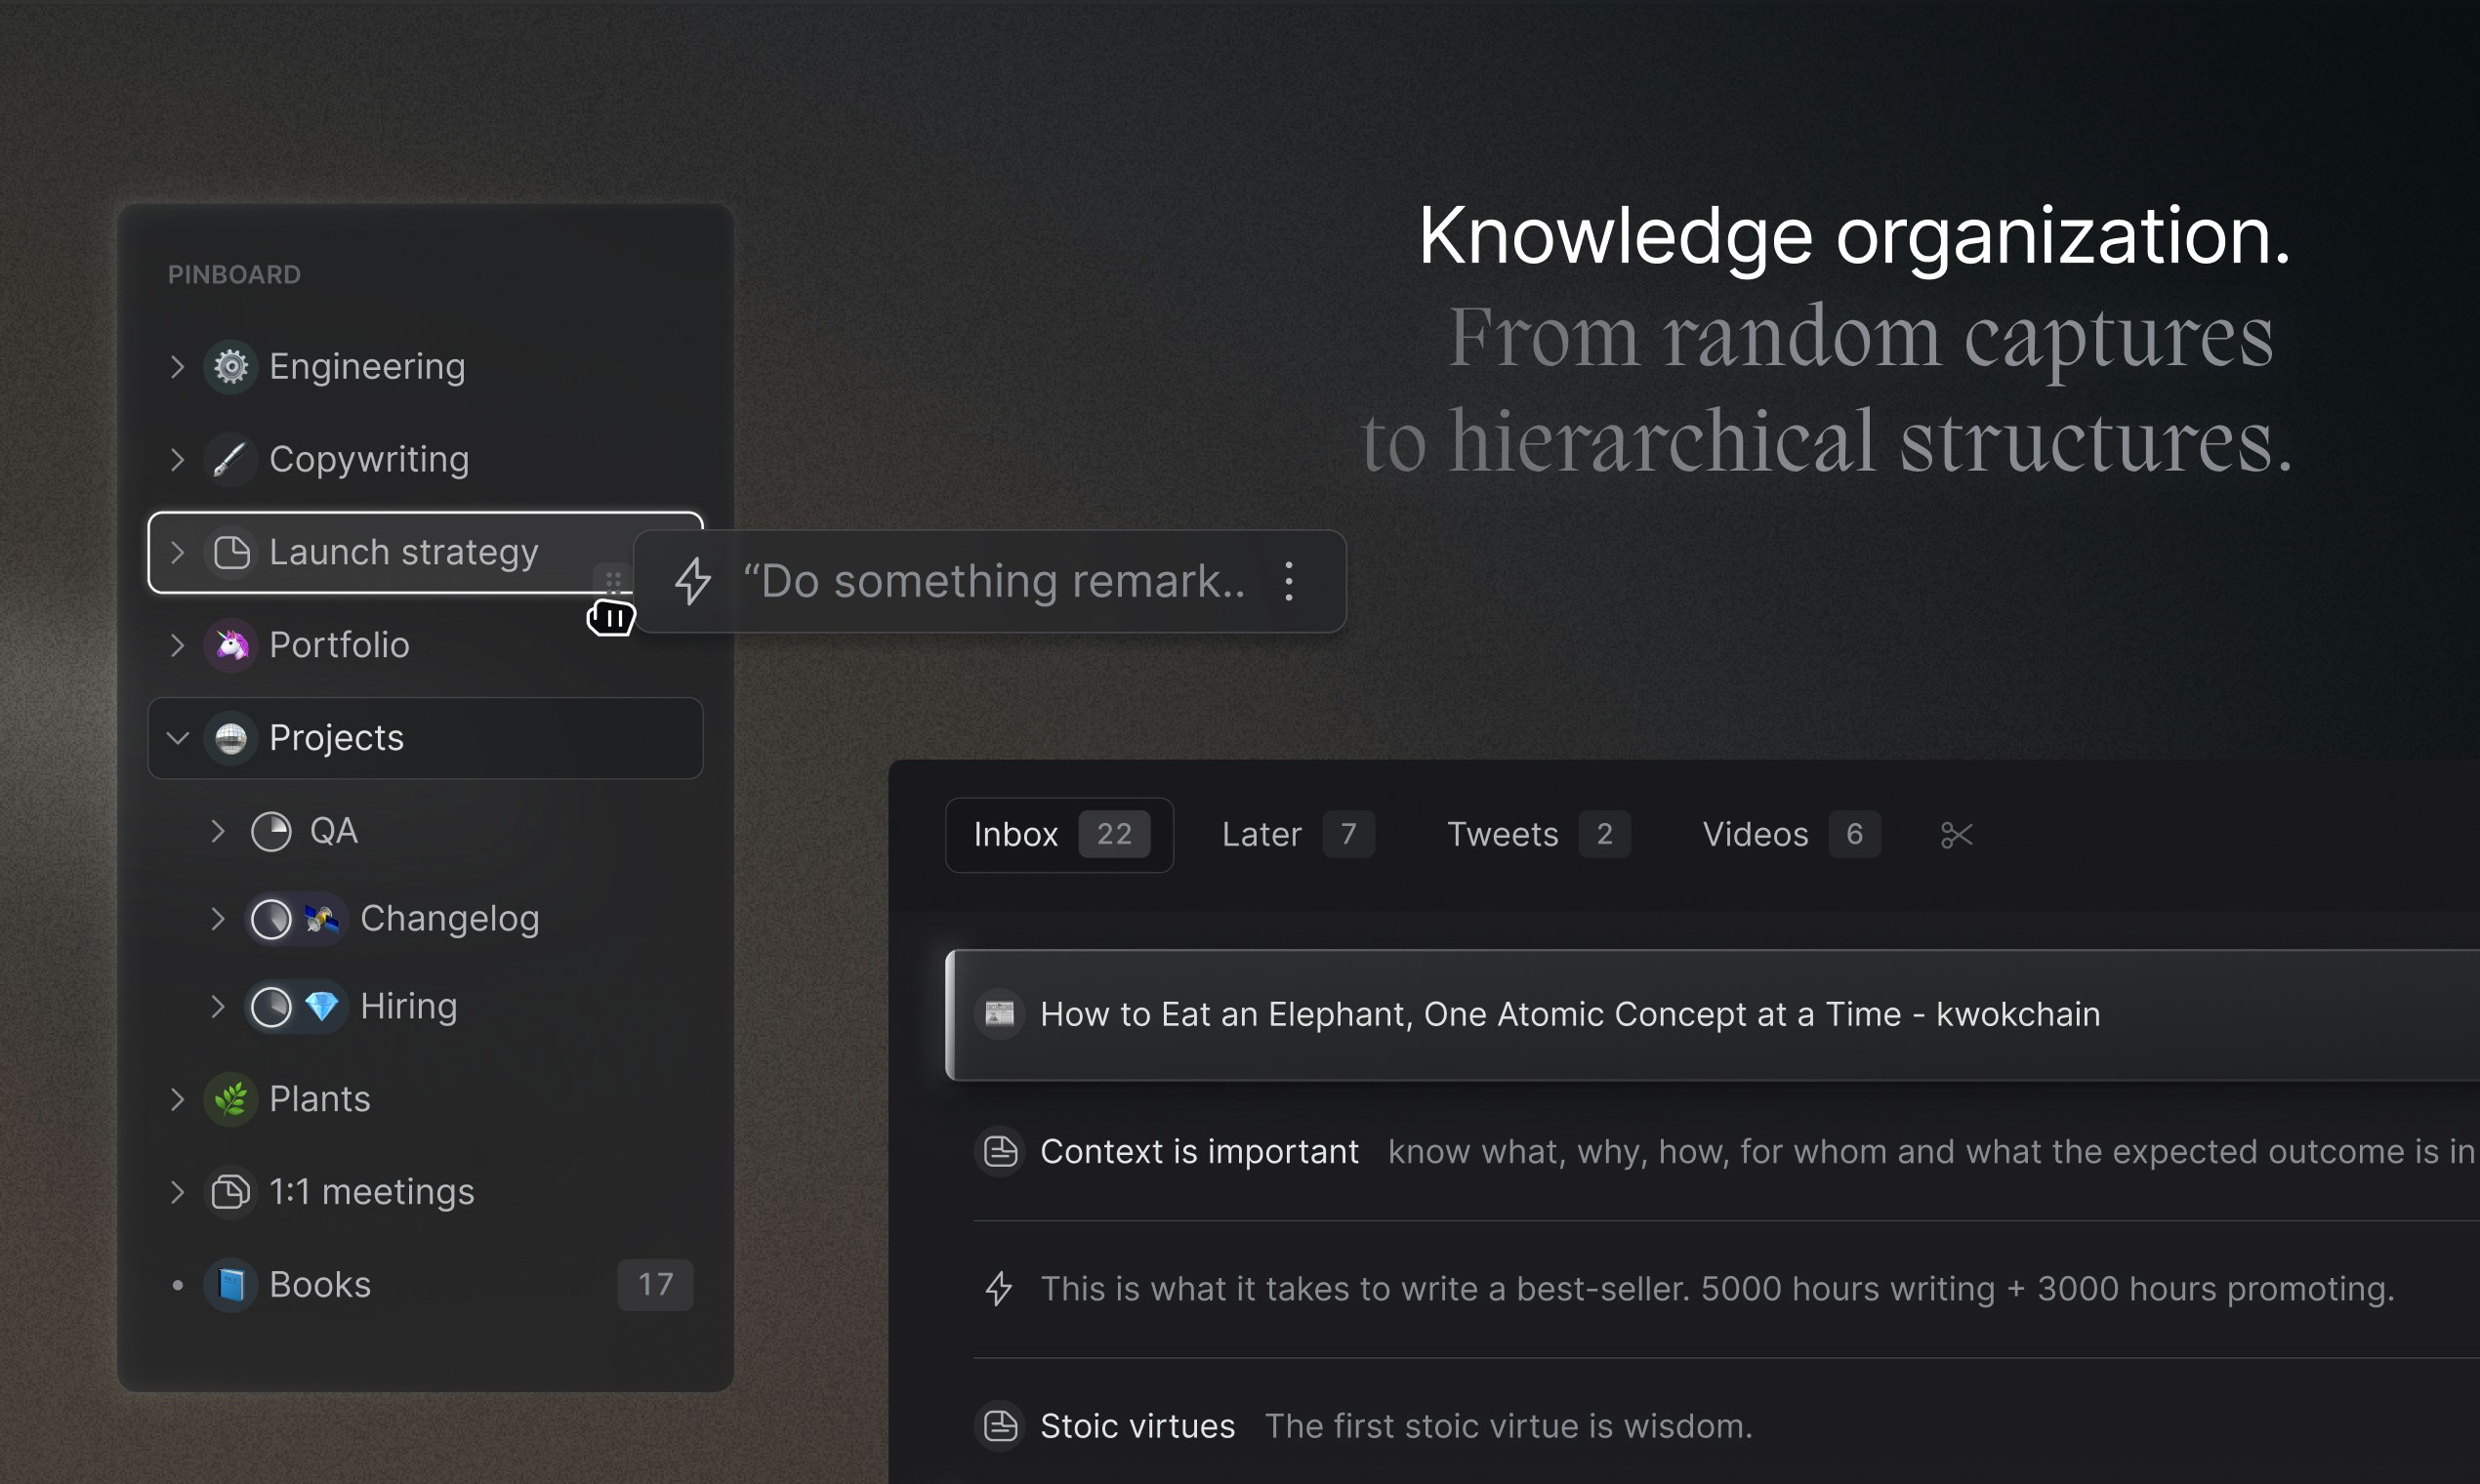Click the Books count badge 17

click(655, 1285)
